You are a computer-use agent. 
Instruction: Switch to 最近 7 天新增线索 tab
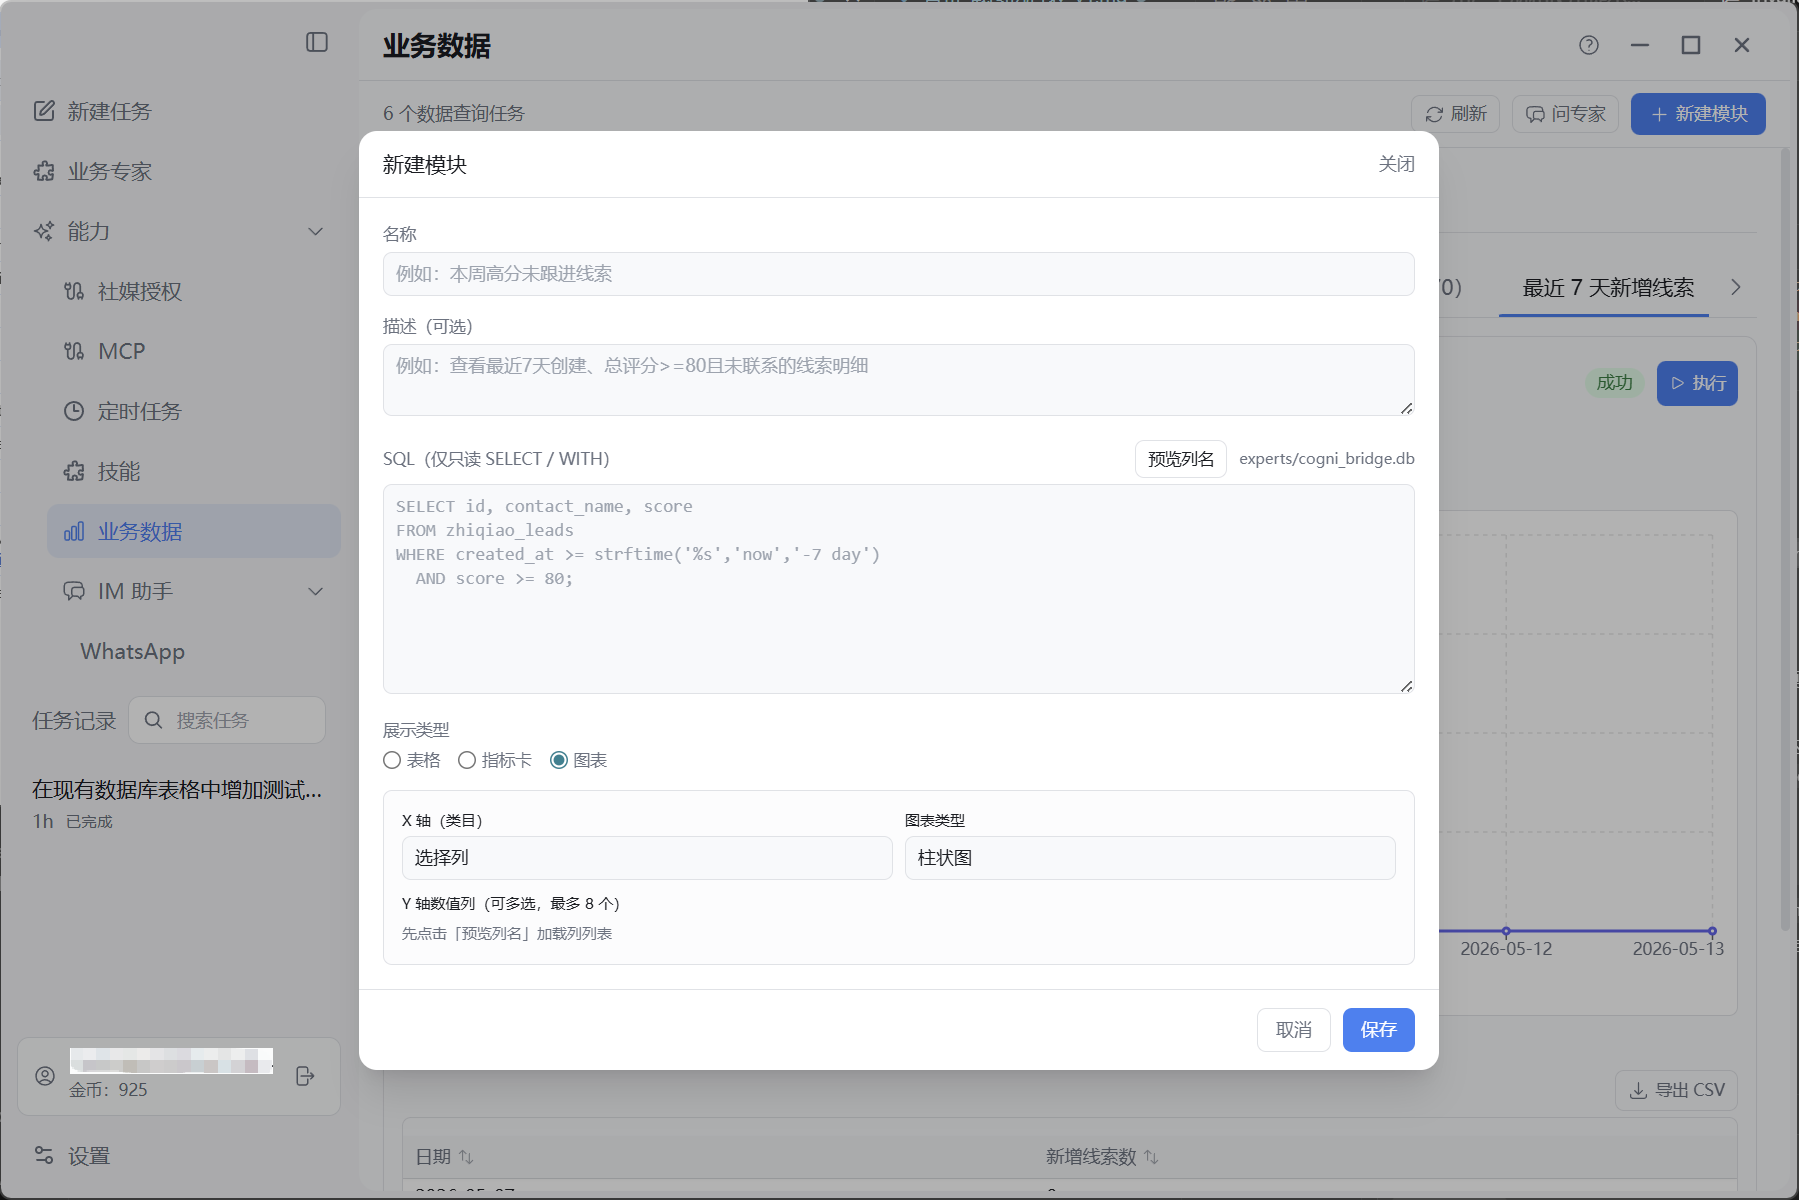(1607, 288)
